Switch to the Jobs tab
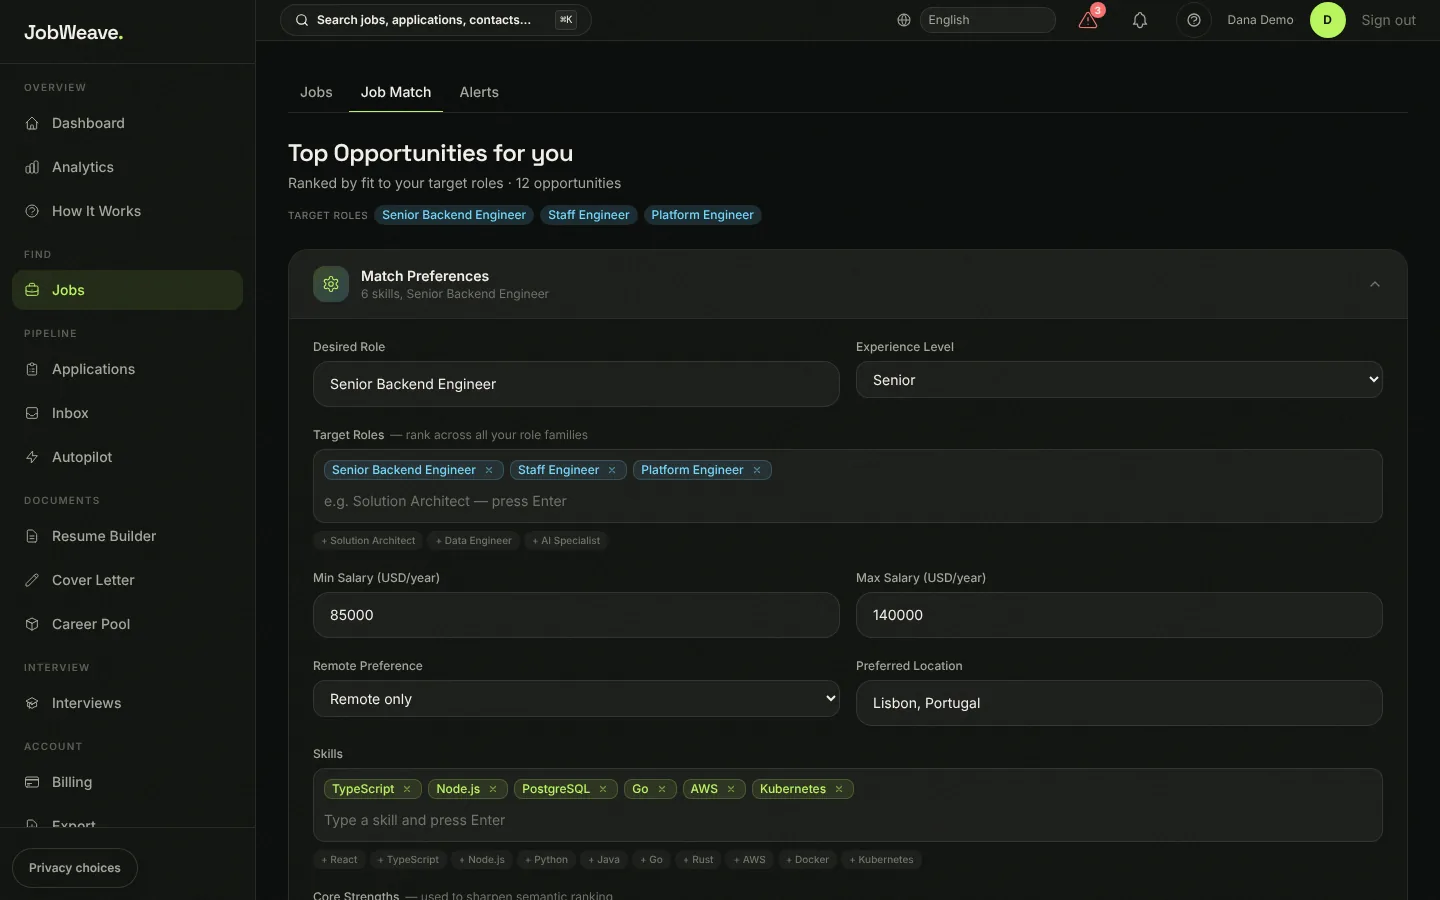The height and width of the screenshot is (900, 1440). point(316,92)
